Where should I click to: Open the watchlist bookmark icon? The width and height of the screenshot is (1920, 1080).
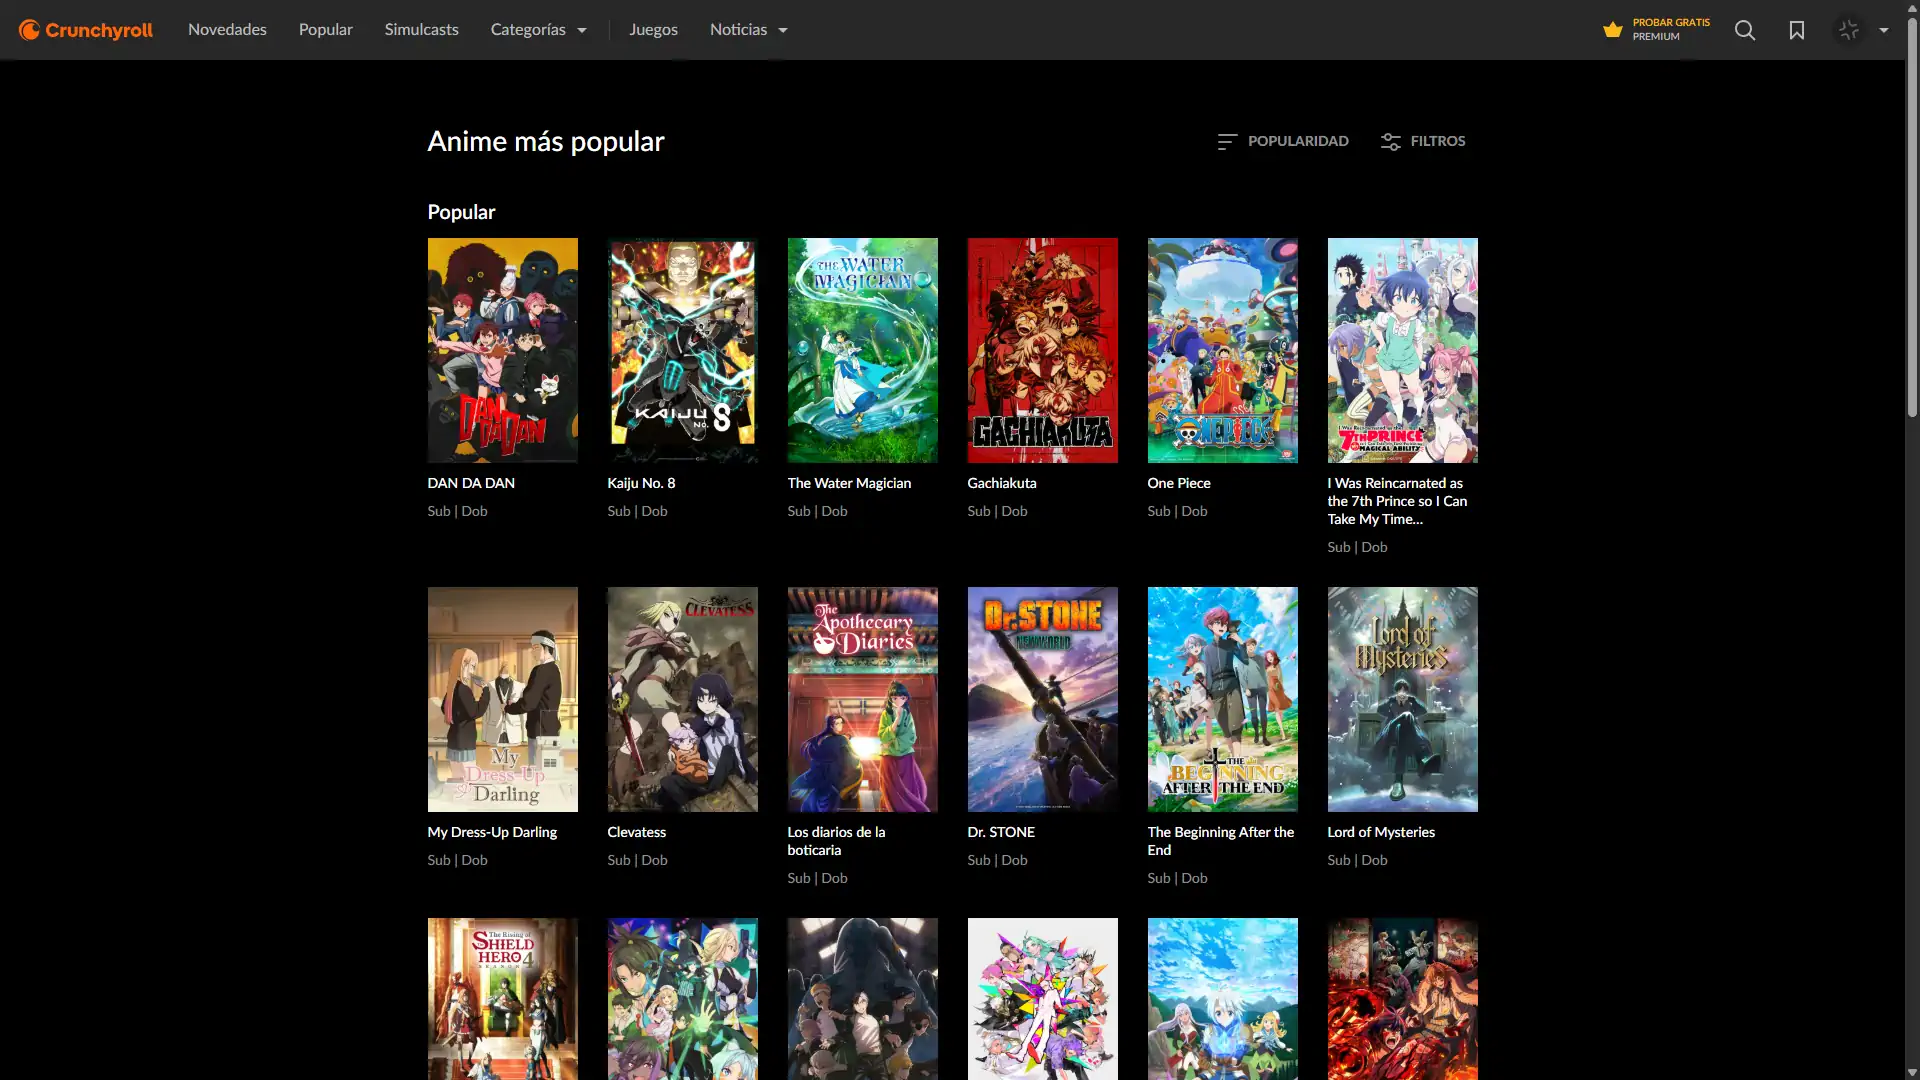1797,30
